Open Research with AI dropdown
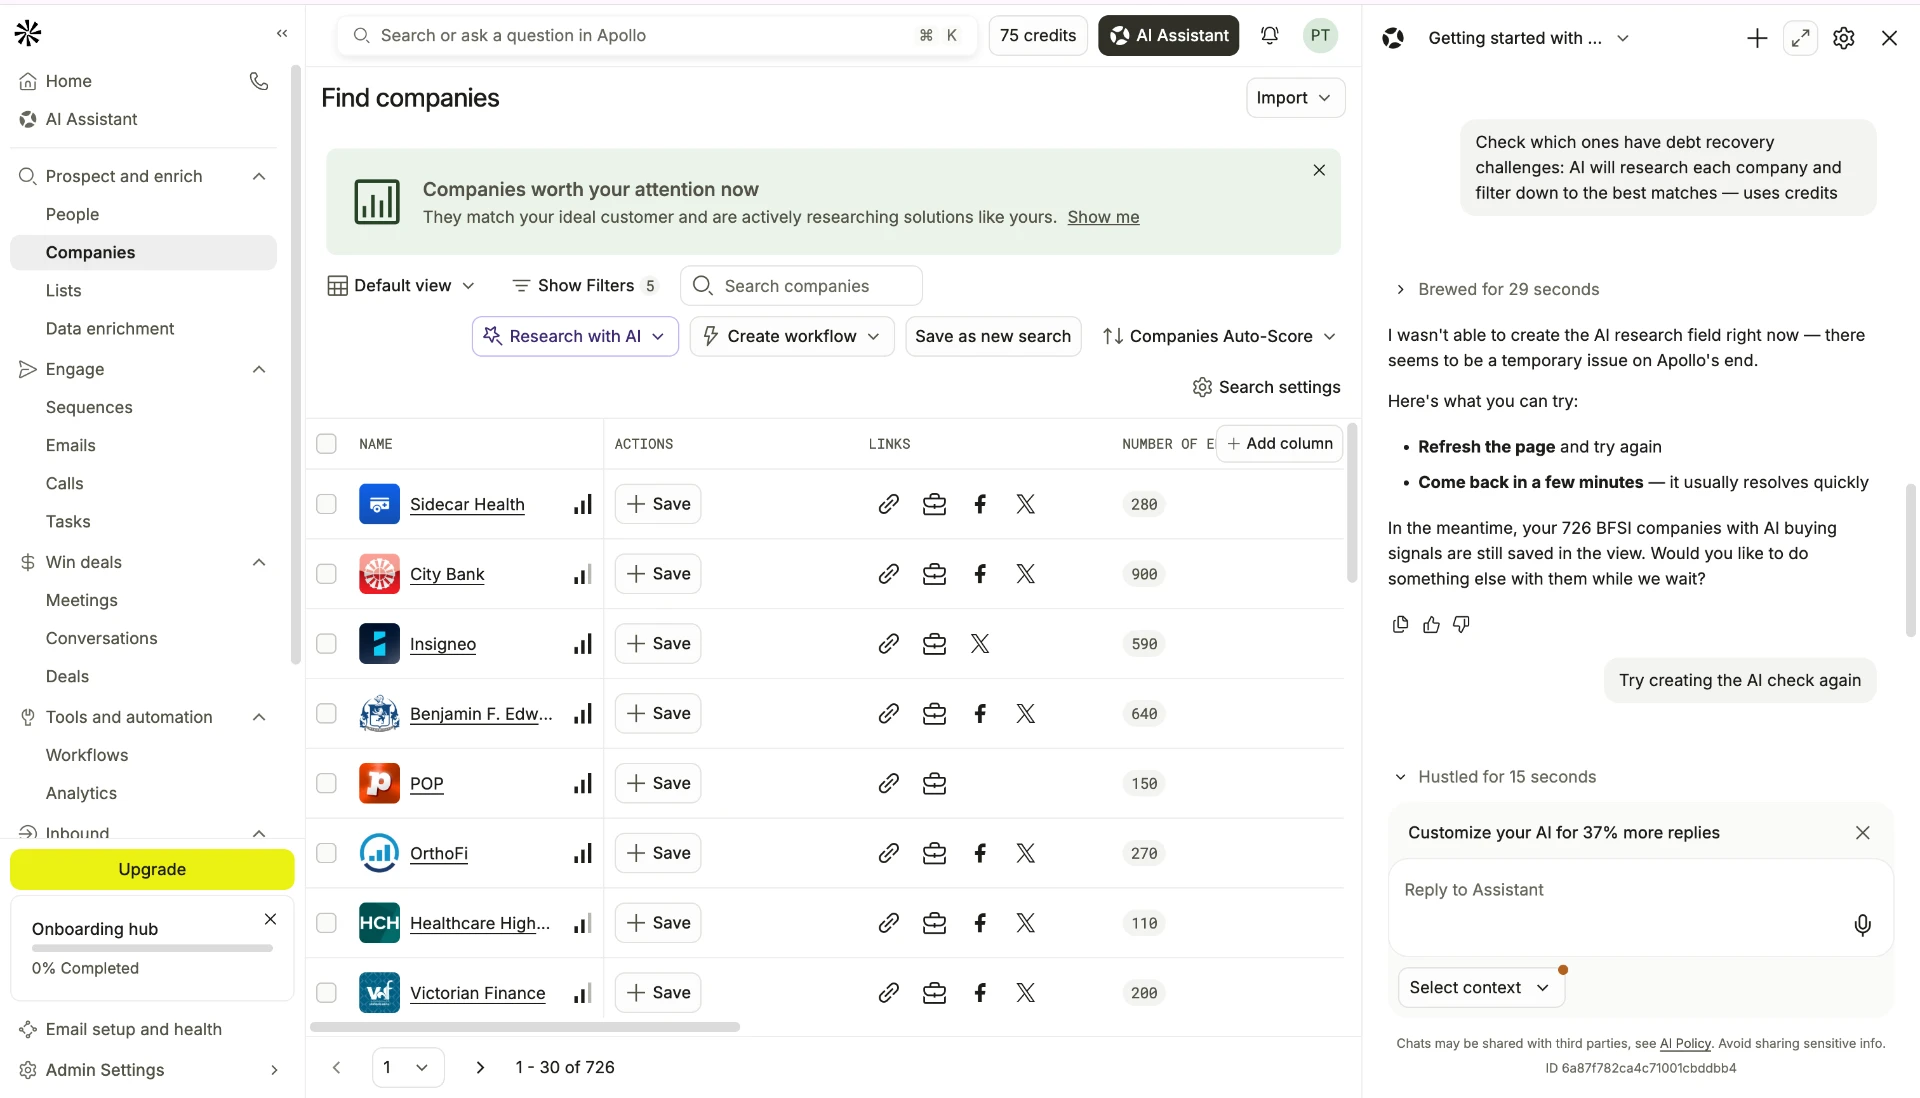The height and width of the screenshot is (1098, 1920). coord(575,336)
